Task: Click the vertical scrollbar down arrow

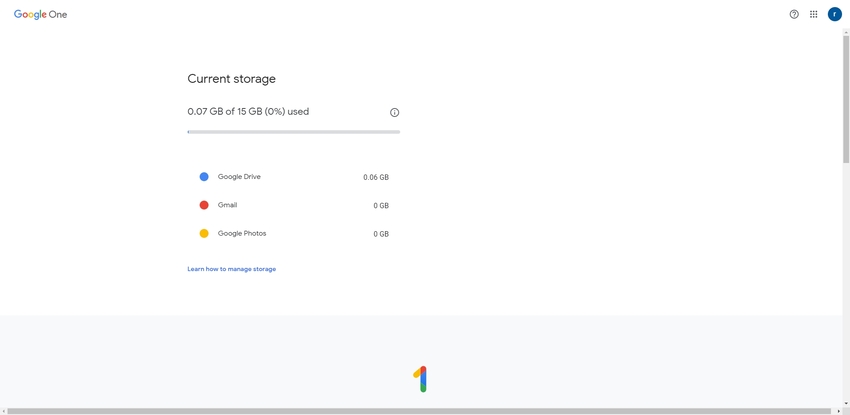Action: 846,404
